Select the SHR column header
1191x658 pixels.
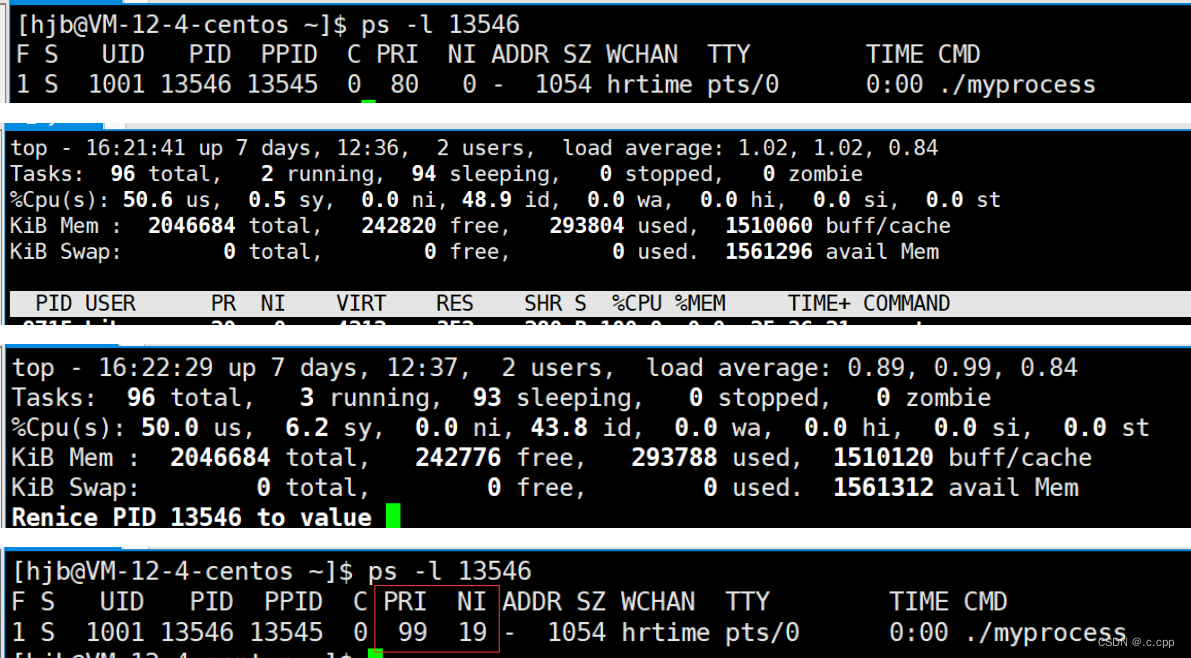click(542, 303)
